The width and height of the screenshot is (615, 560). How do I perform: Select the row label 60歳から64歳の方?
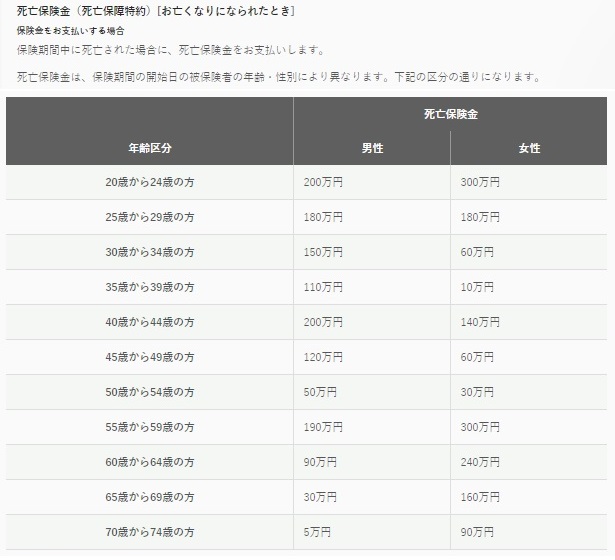point(150,462)
